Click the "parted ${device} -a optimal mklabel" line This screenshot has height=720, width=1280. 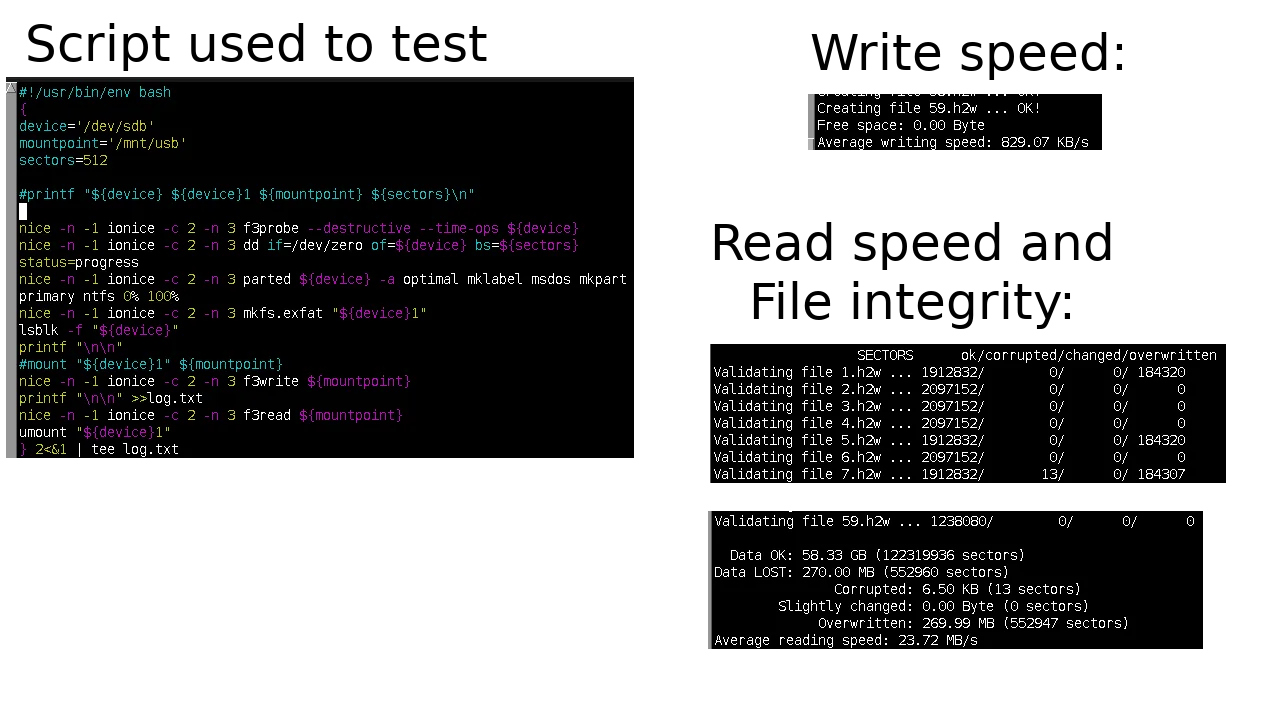pos(323,279)
